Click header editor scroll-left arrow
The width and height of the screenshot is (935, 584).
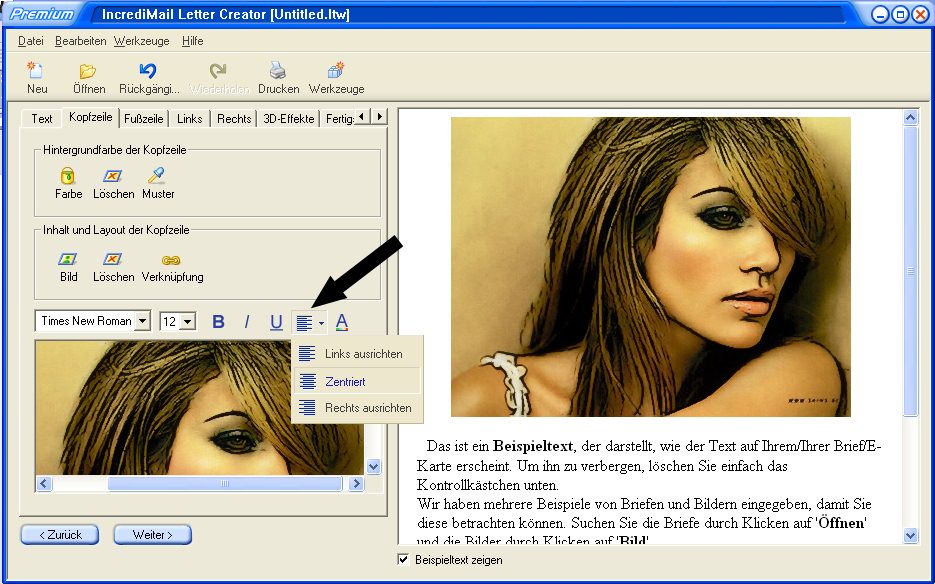44,483
